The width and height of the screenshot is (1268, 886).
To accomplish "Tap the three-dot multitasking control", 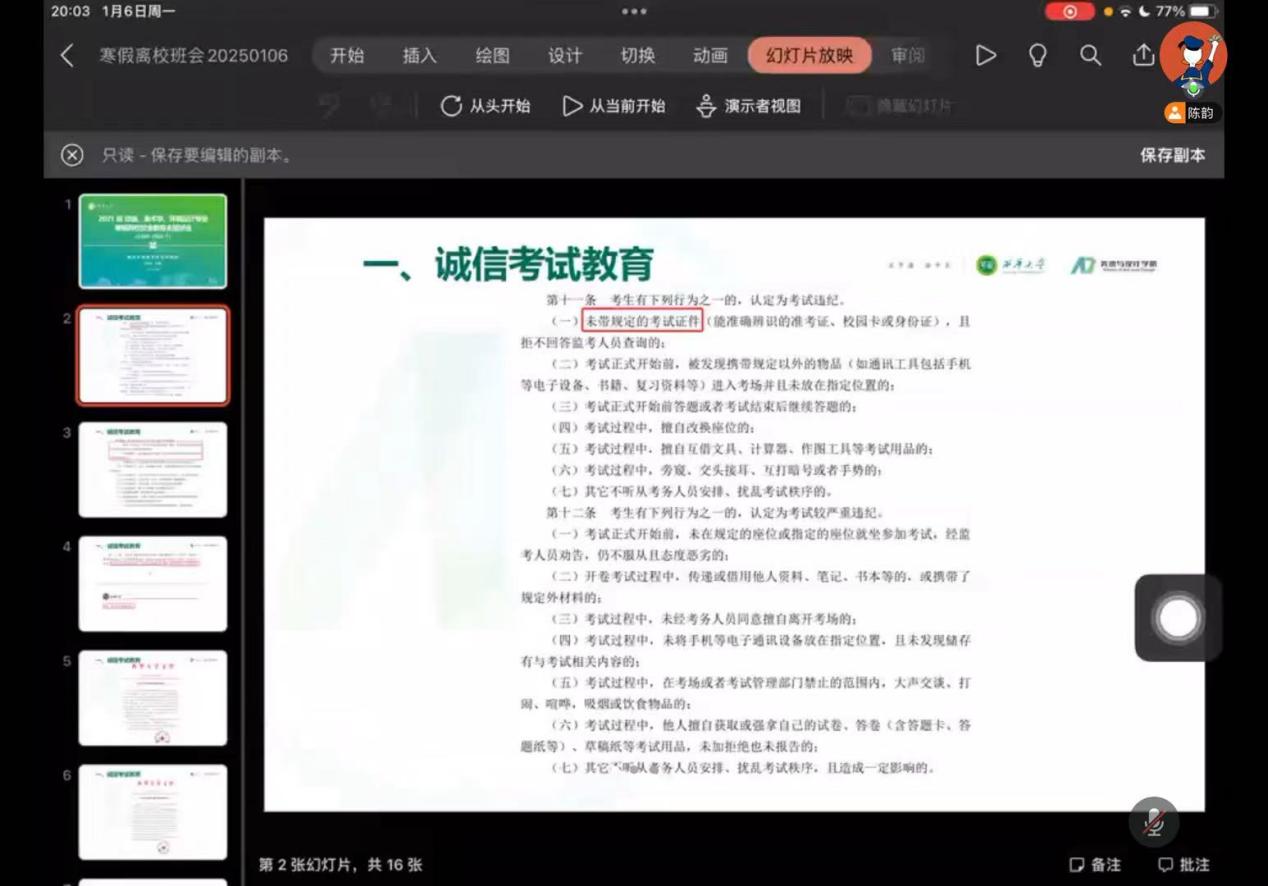I will [x=634, y=11].
